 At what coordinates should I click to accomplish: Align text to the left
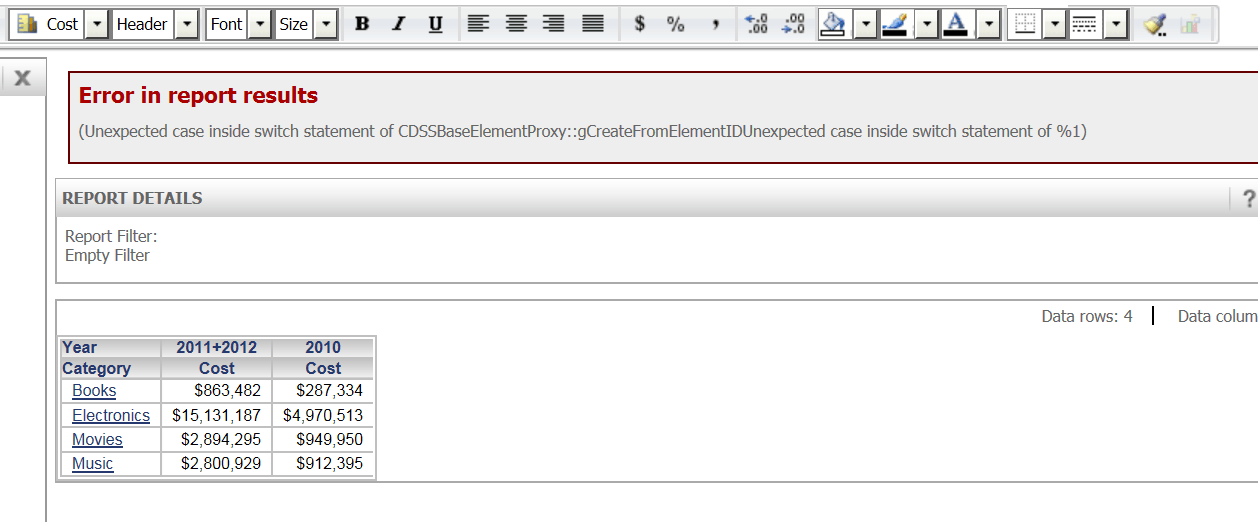point(479,24)
